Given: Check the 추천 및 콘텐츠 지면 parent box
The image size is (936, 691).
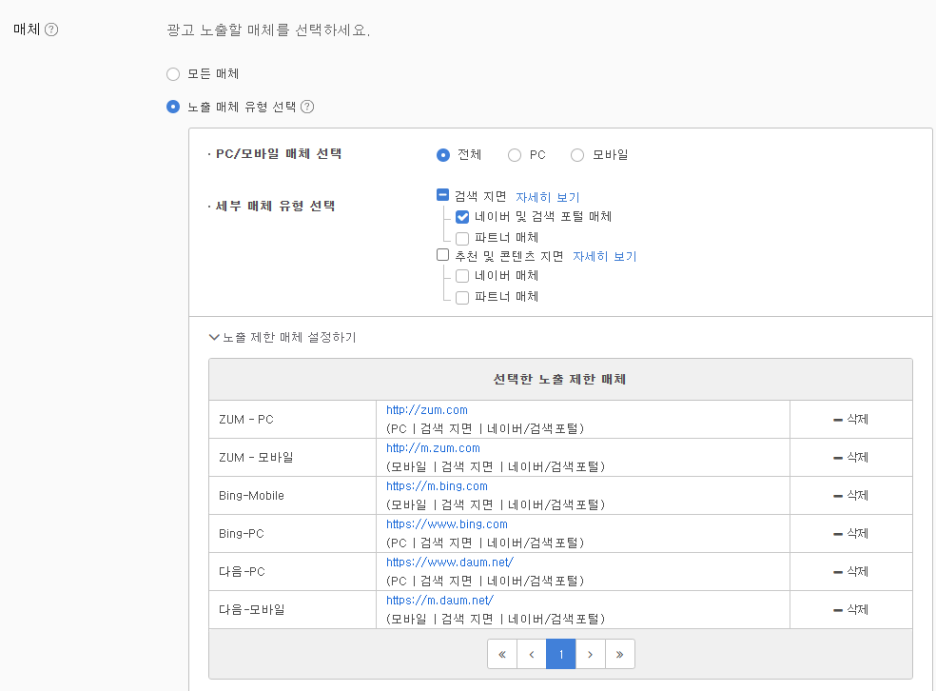Looking at the screenshot, I should [442, 255].
